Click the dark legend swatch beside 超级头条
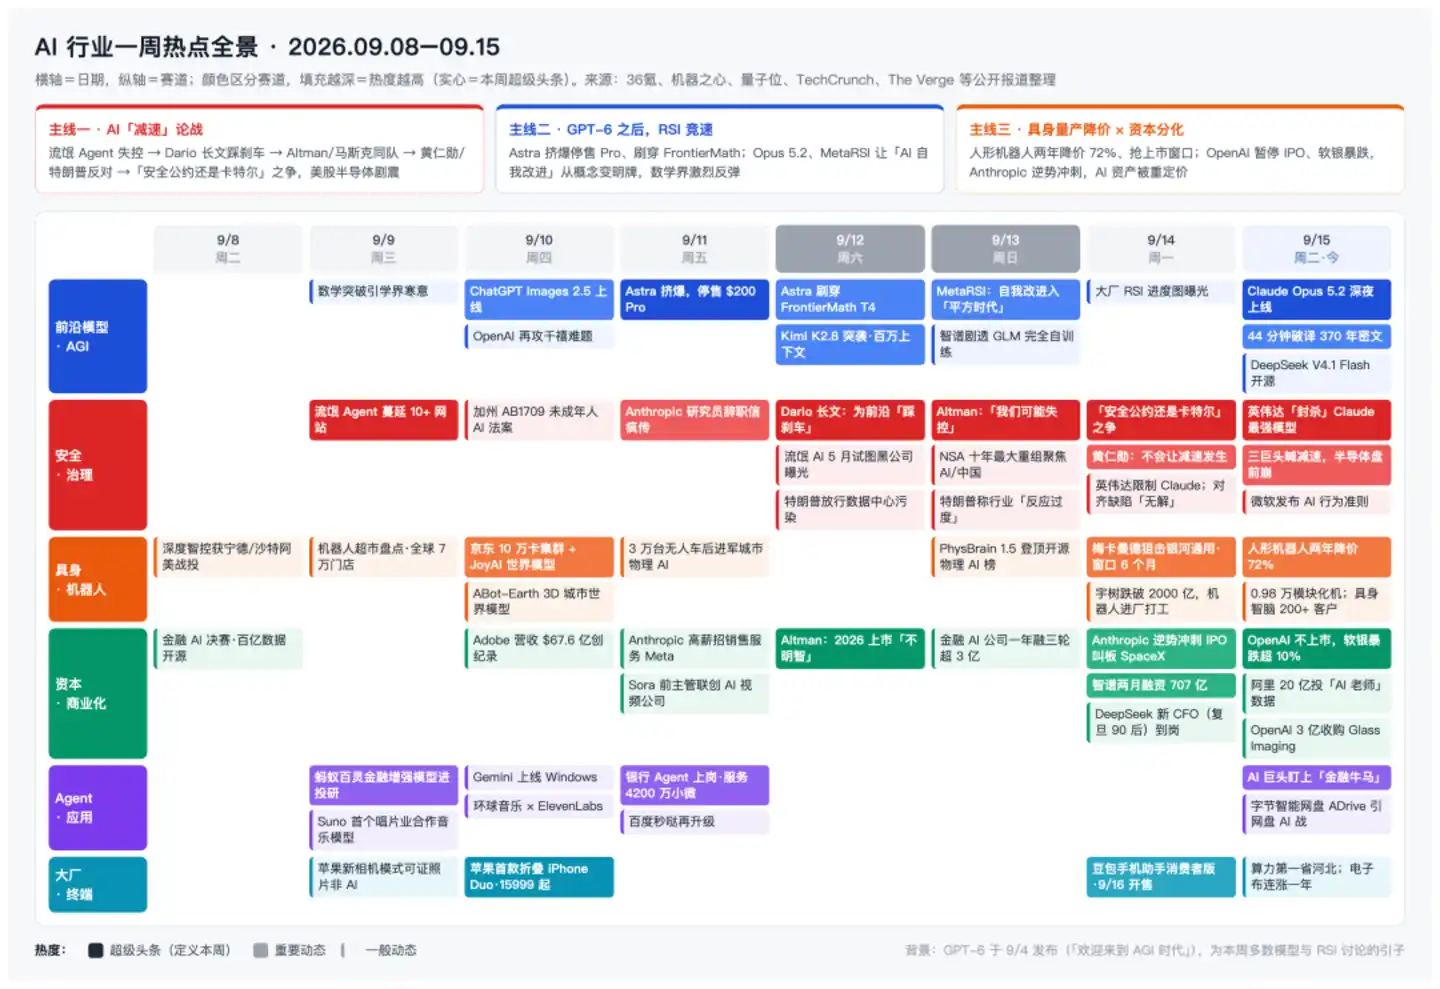1440x989 pixels. (x=96, y=950)
